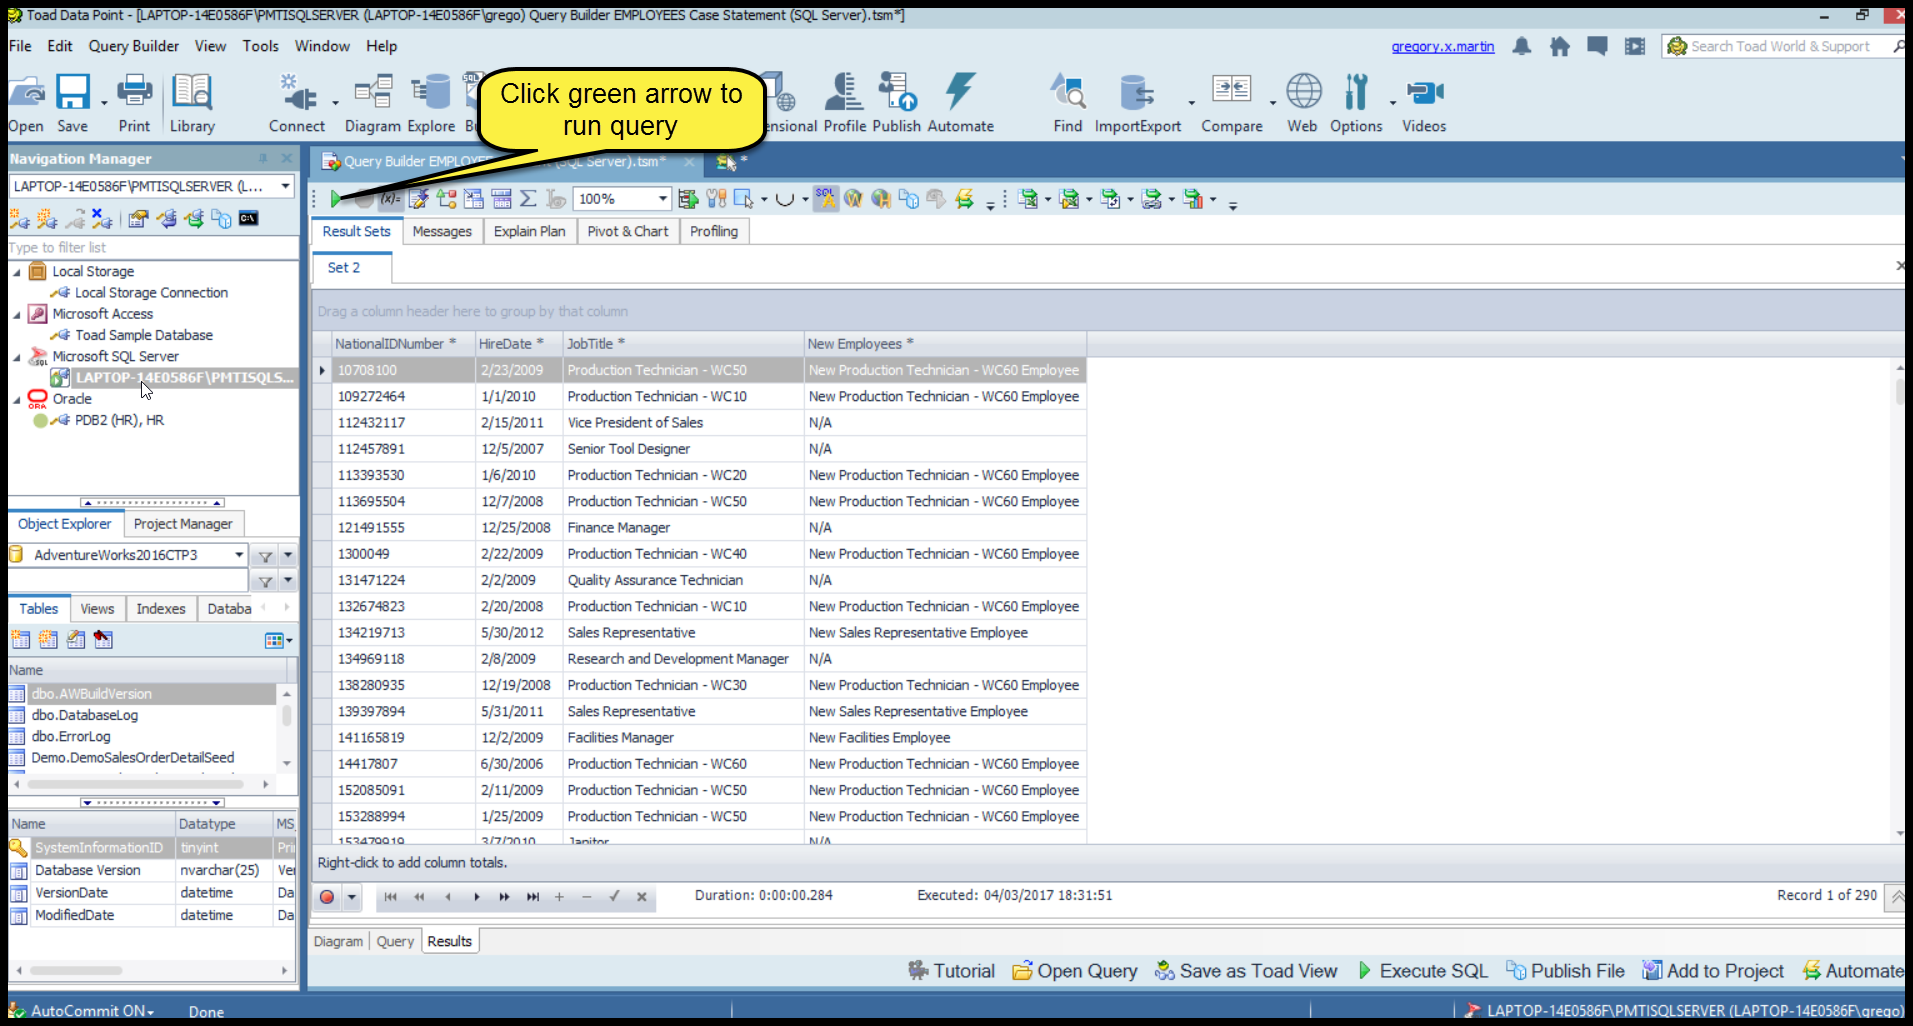This screenshot has width=1913, height=1026.
Task: Click the Open Query button
Action: tap(1075, 971)
